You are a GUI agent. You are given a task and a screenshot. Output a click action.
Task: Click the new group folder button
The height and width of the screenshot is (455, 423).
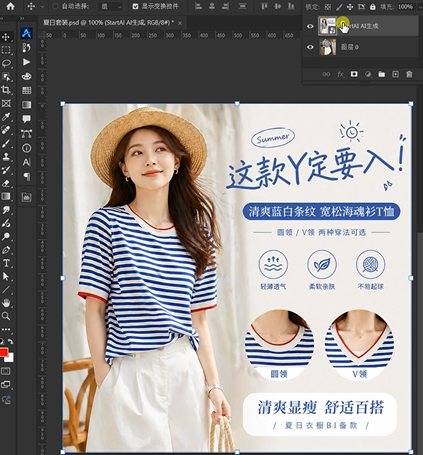pos(382,74)
